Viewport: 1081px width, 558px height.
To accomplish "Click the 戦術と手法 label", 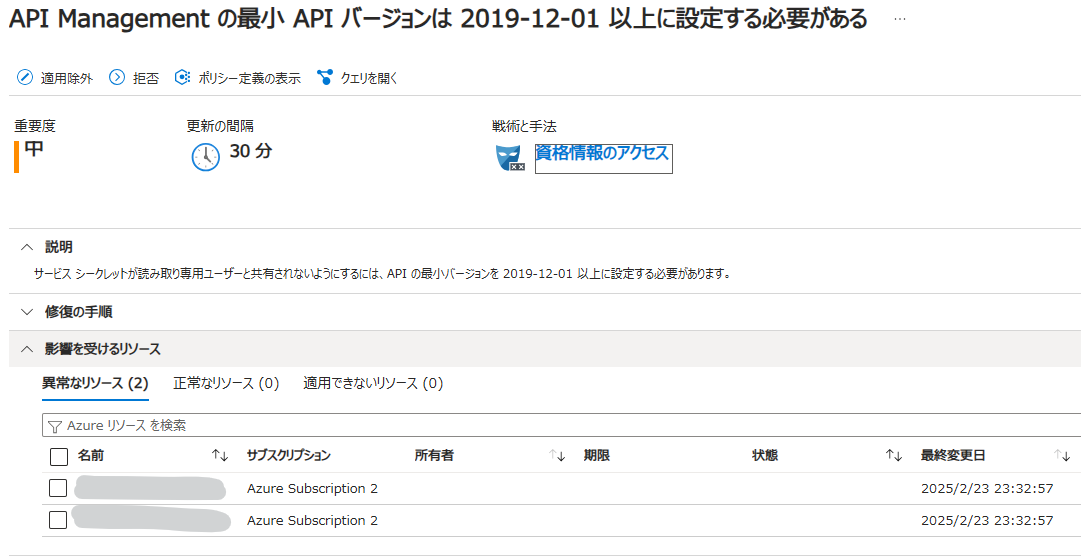I will tap(524, 126).
